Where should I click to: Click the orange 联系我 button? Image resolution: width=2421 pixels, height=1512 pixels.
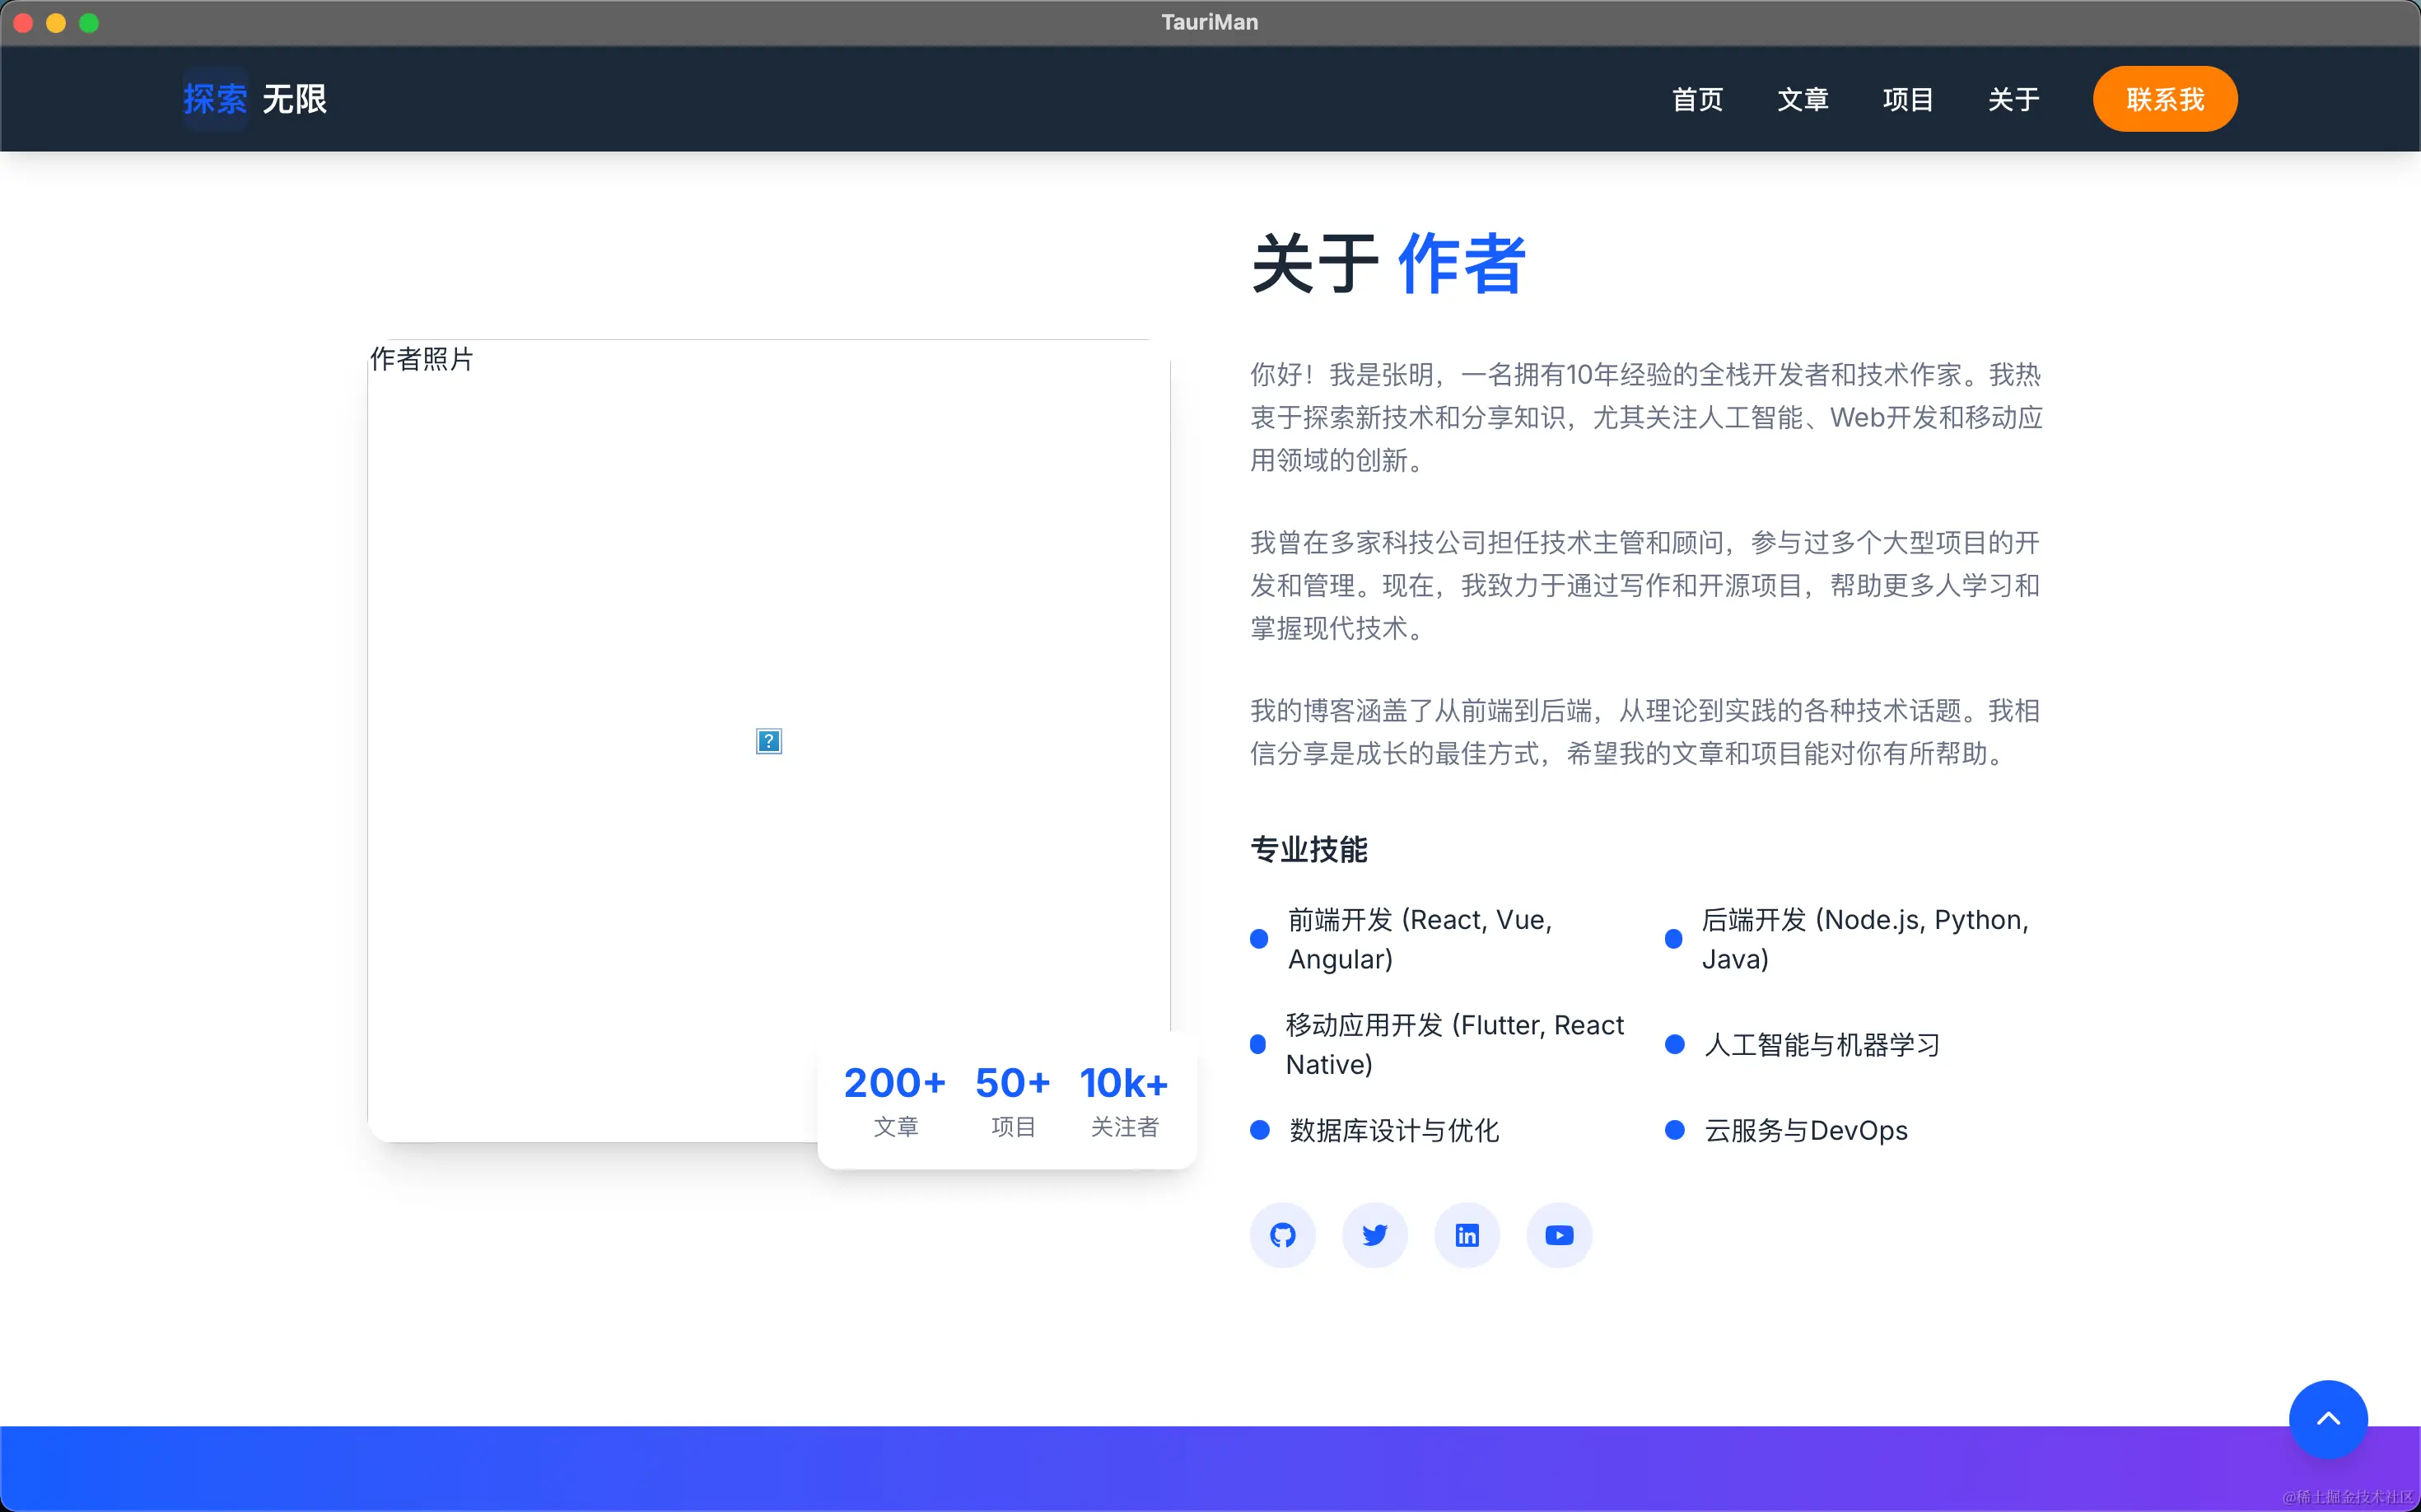point(2165,99)
